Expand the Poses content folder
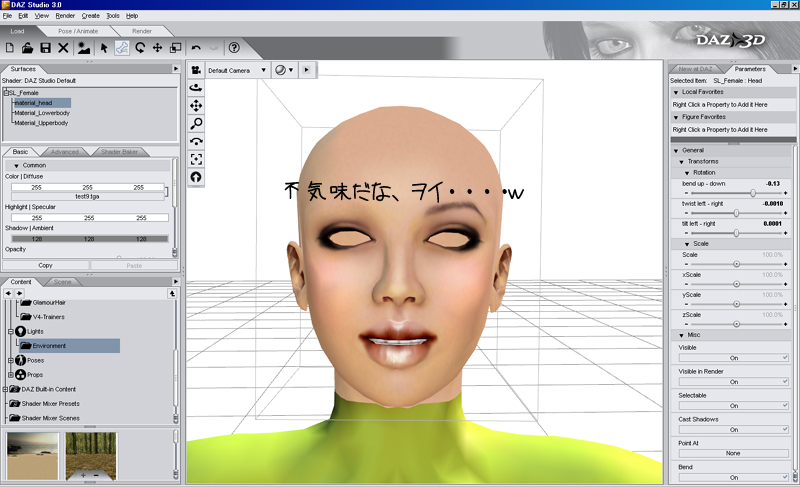The image size is (800, 487). point(10,361)
